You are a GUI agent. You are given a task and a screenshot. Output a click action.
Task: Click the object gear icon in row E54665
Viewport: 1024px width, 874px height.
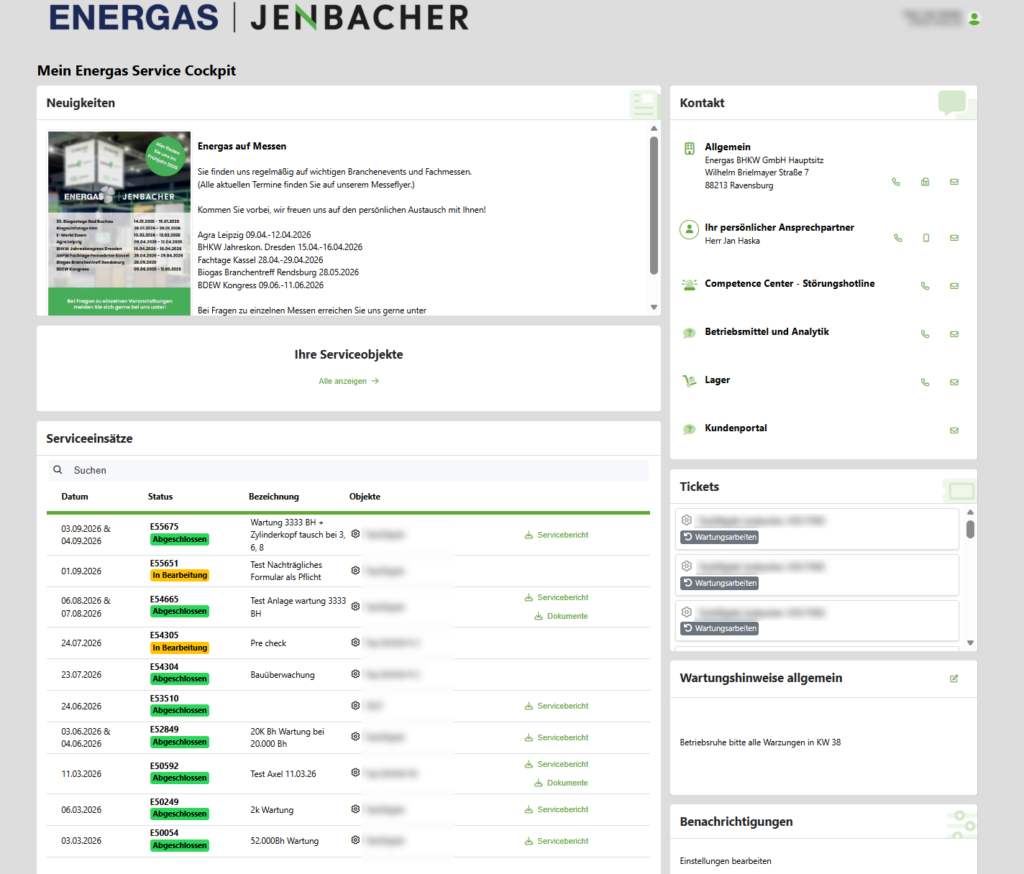(x=355, y=606)
